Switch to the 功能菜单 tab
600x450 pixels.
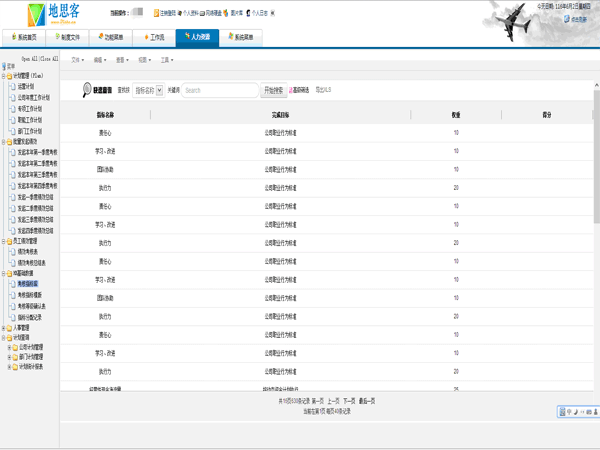tap(111, 38)
